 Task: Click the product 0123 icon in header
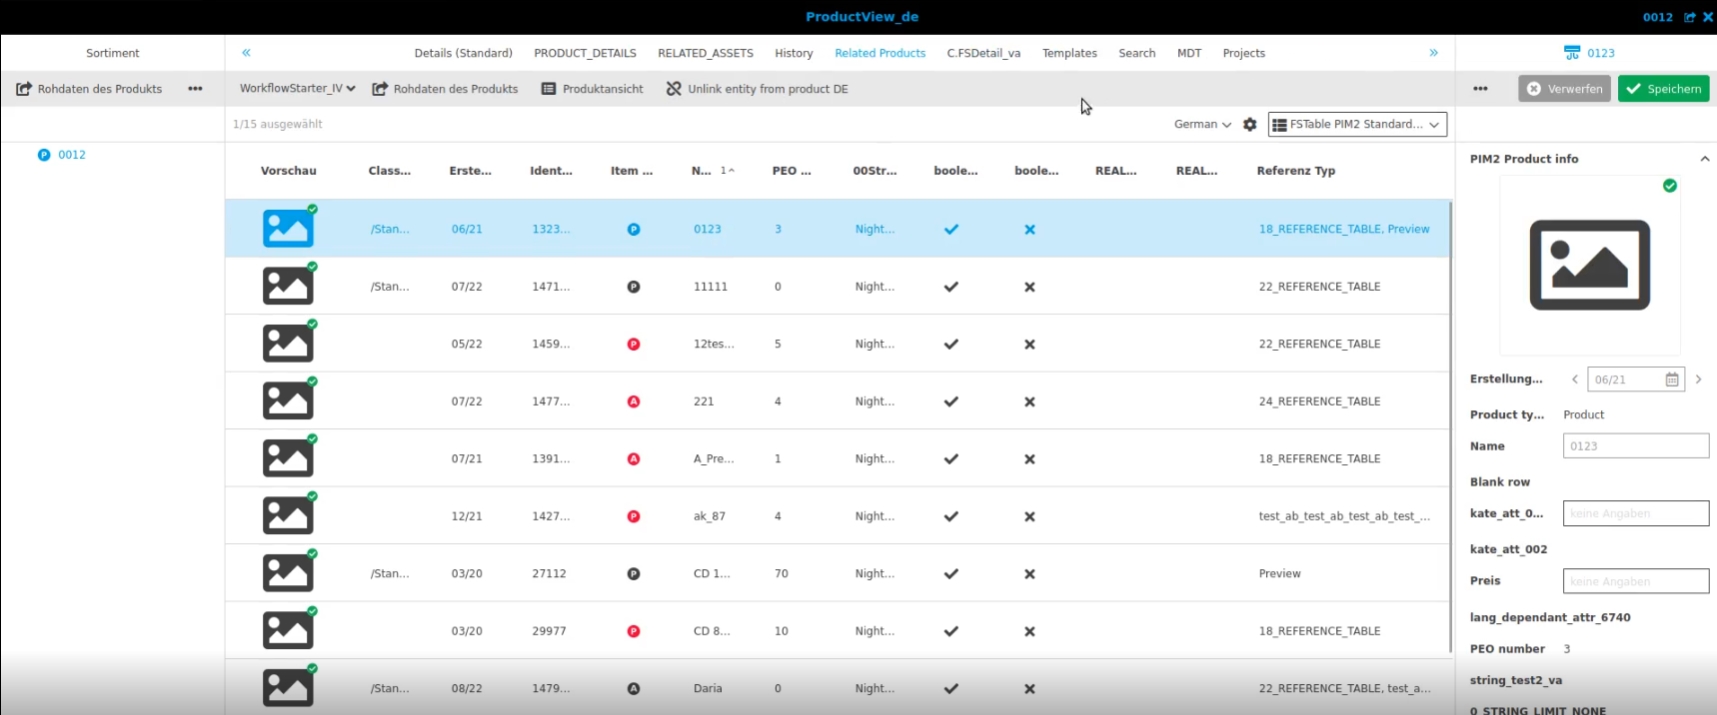[1572, 53]
